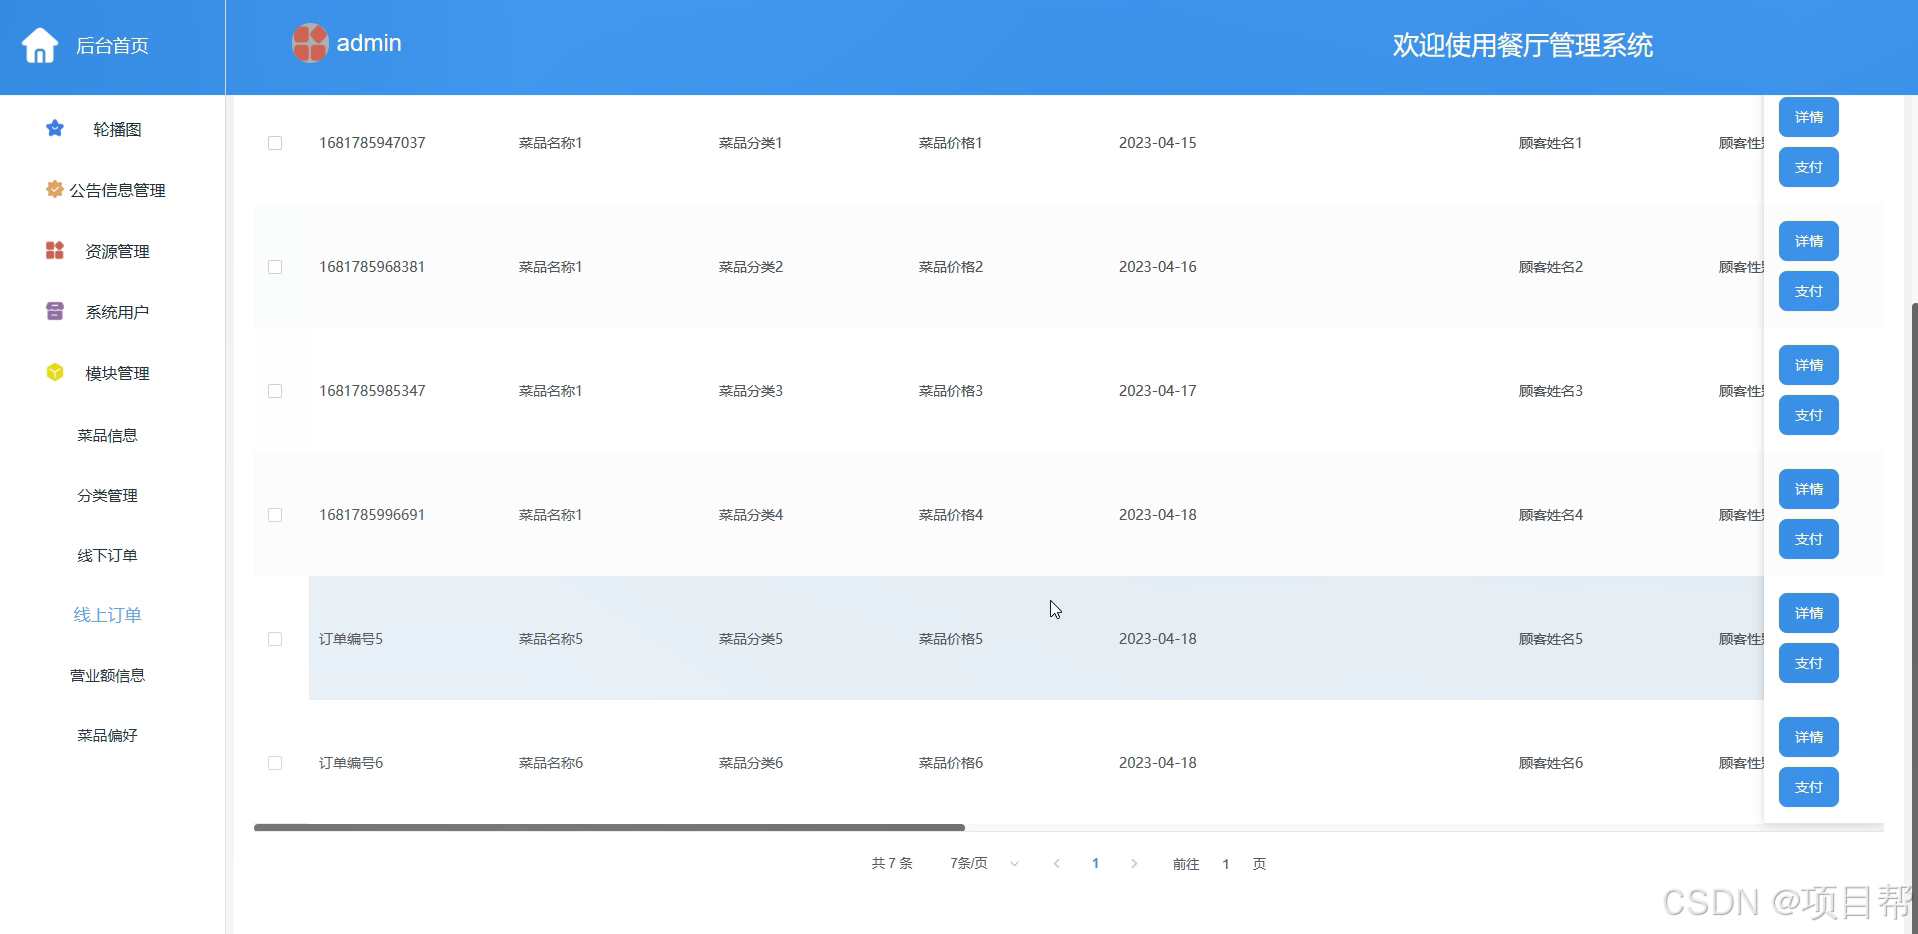This screenshot has height=934, width=1918.
Task: Click 支付 button for 顾客姓名5 row
Action: (x=1808, y=663)
